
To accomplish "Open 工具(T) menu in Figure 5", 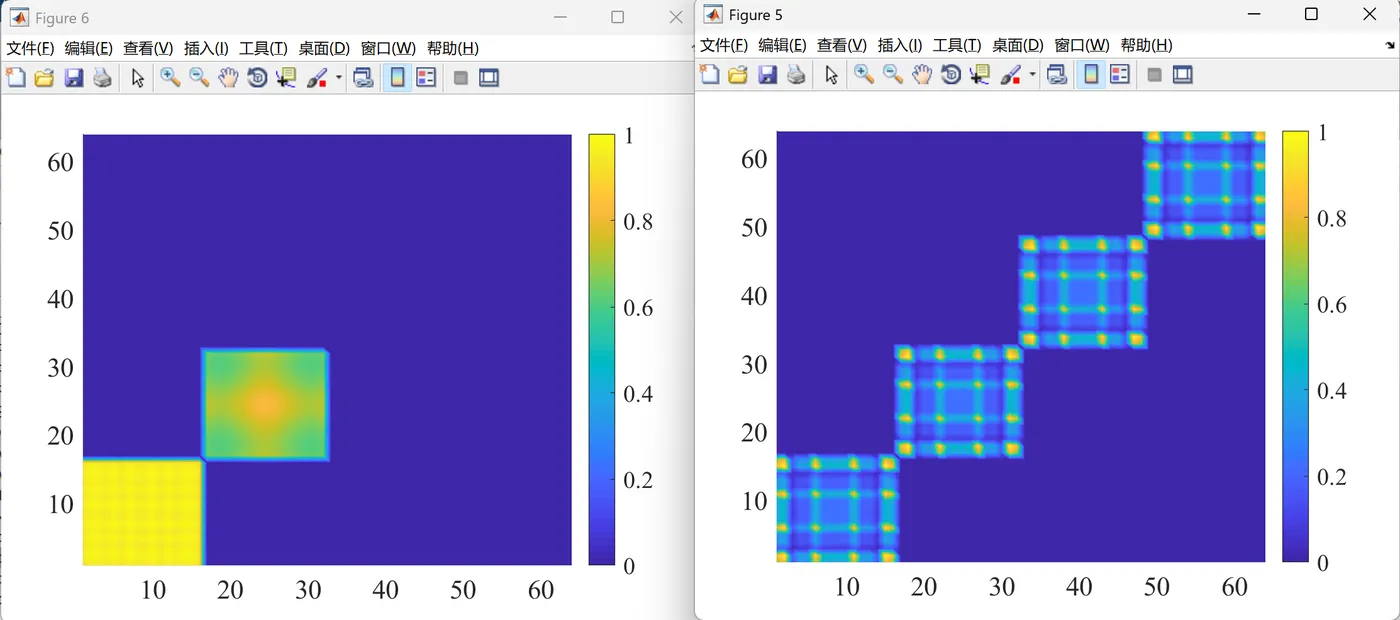I will [x=957, y=45].
